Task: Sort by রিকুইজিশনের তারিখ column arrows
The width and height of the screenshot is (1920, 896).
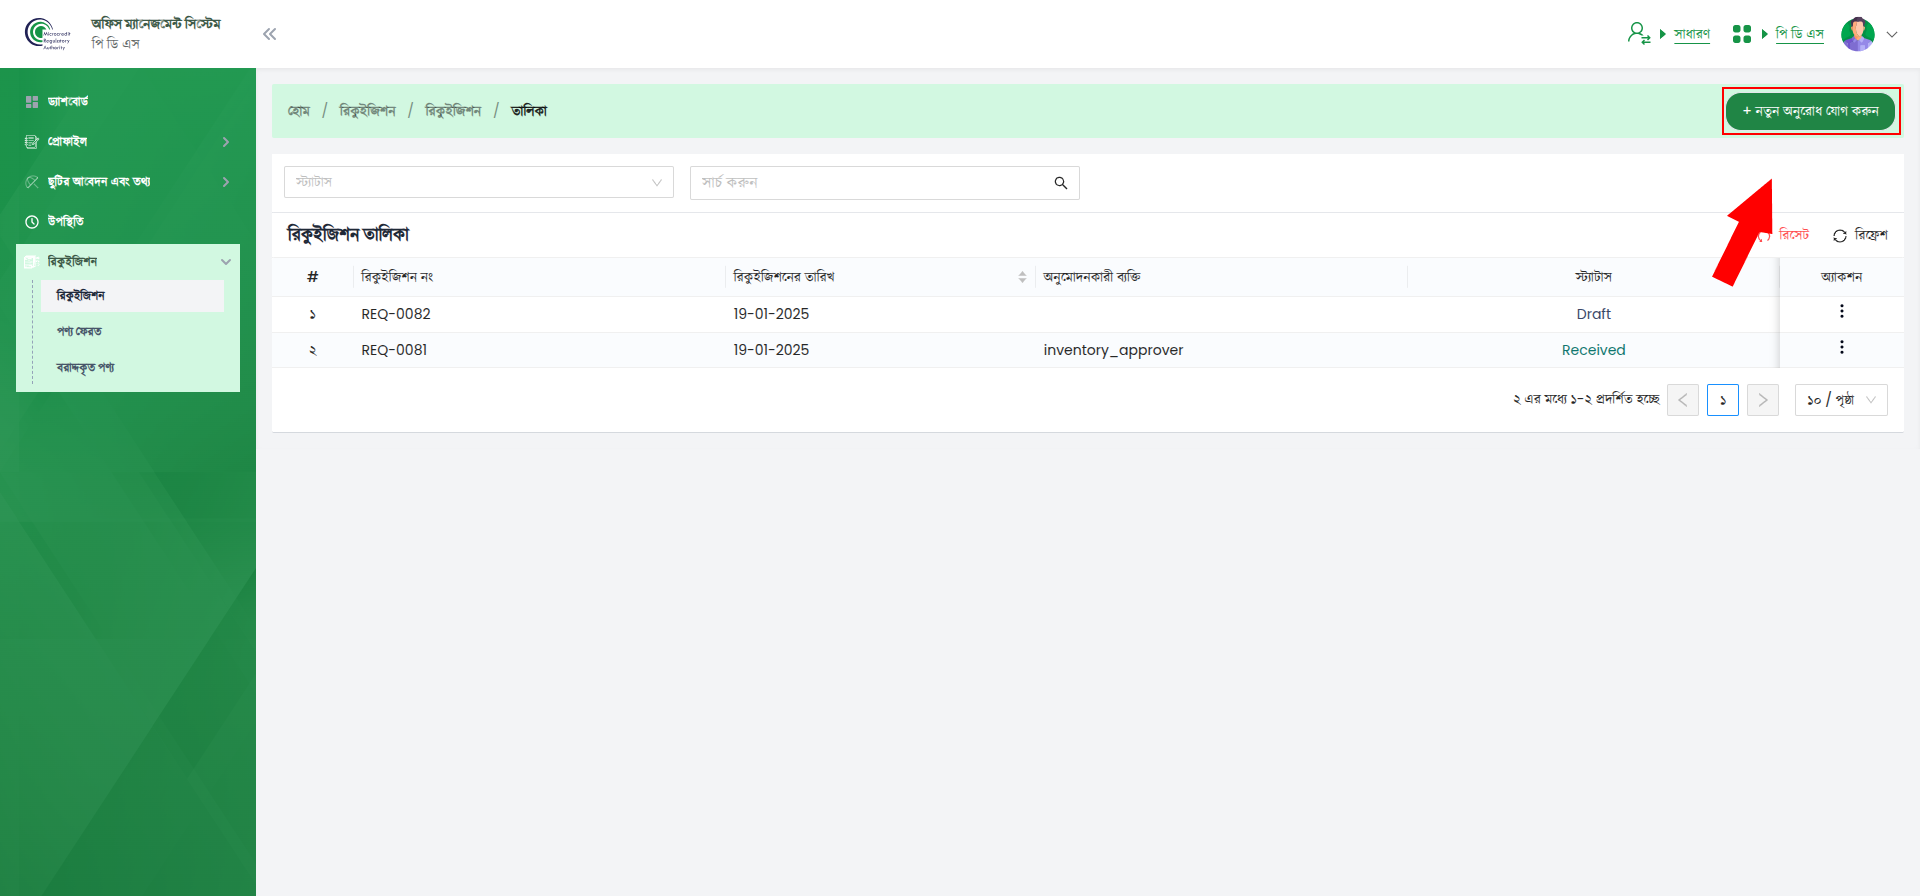Action: [x=1022, y=277]
